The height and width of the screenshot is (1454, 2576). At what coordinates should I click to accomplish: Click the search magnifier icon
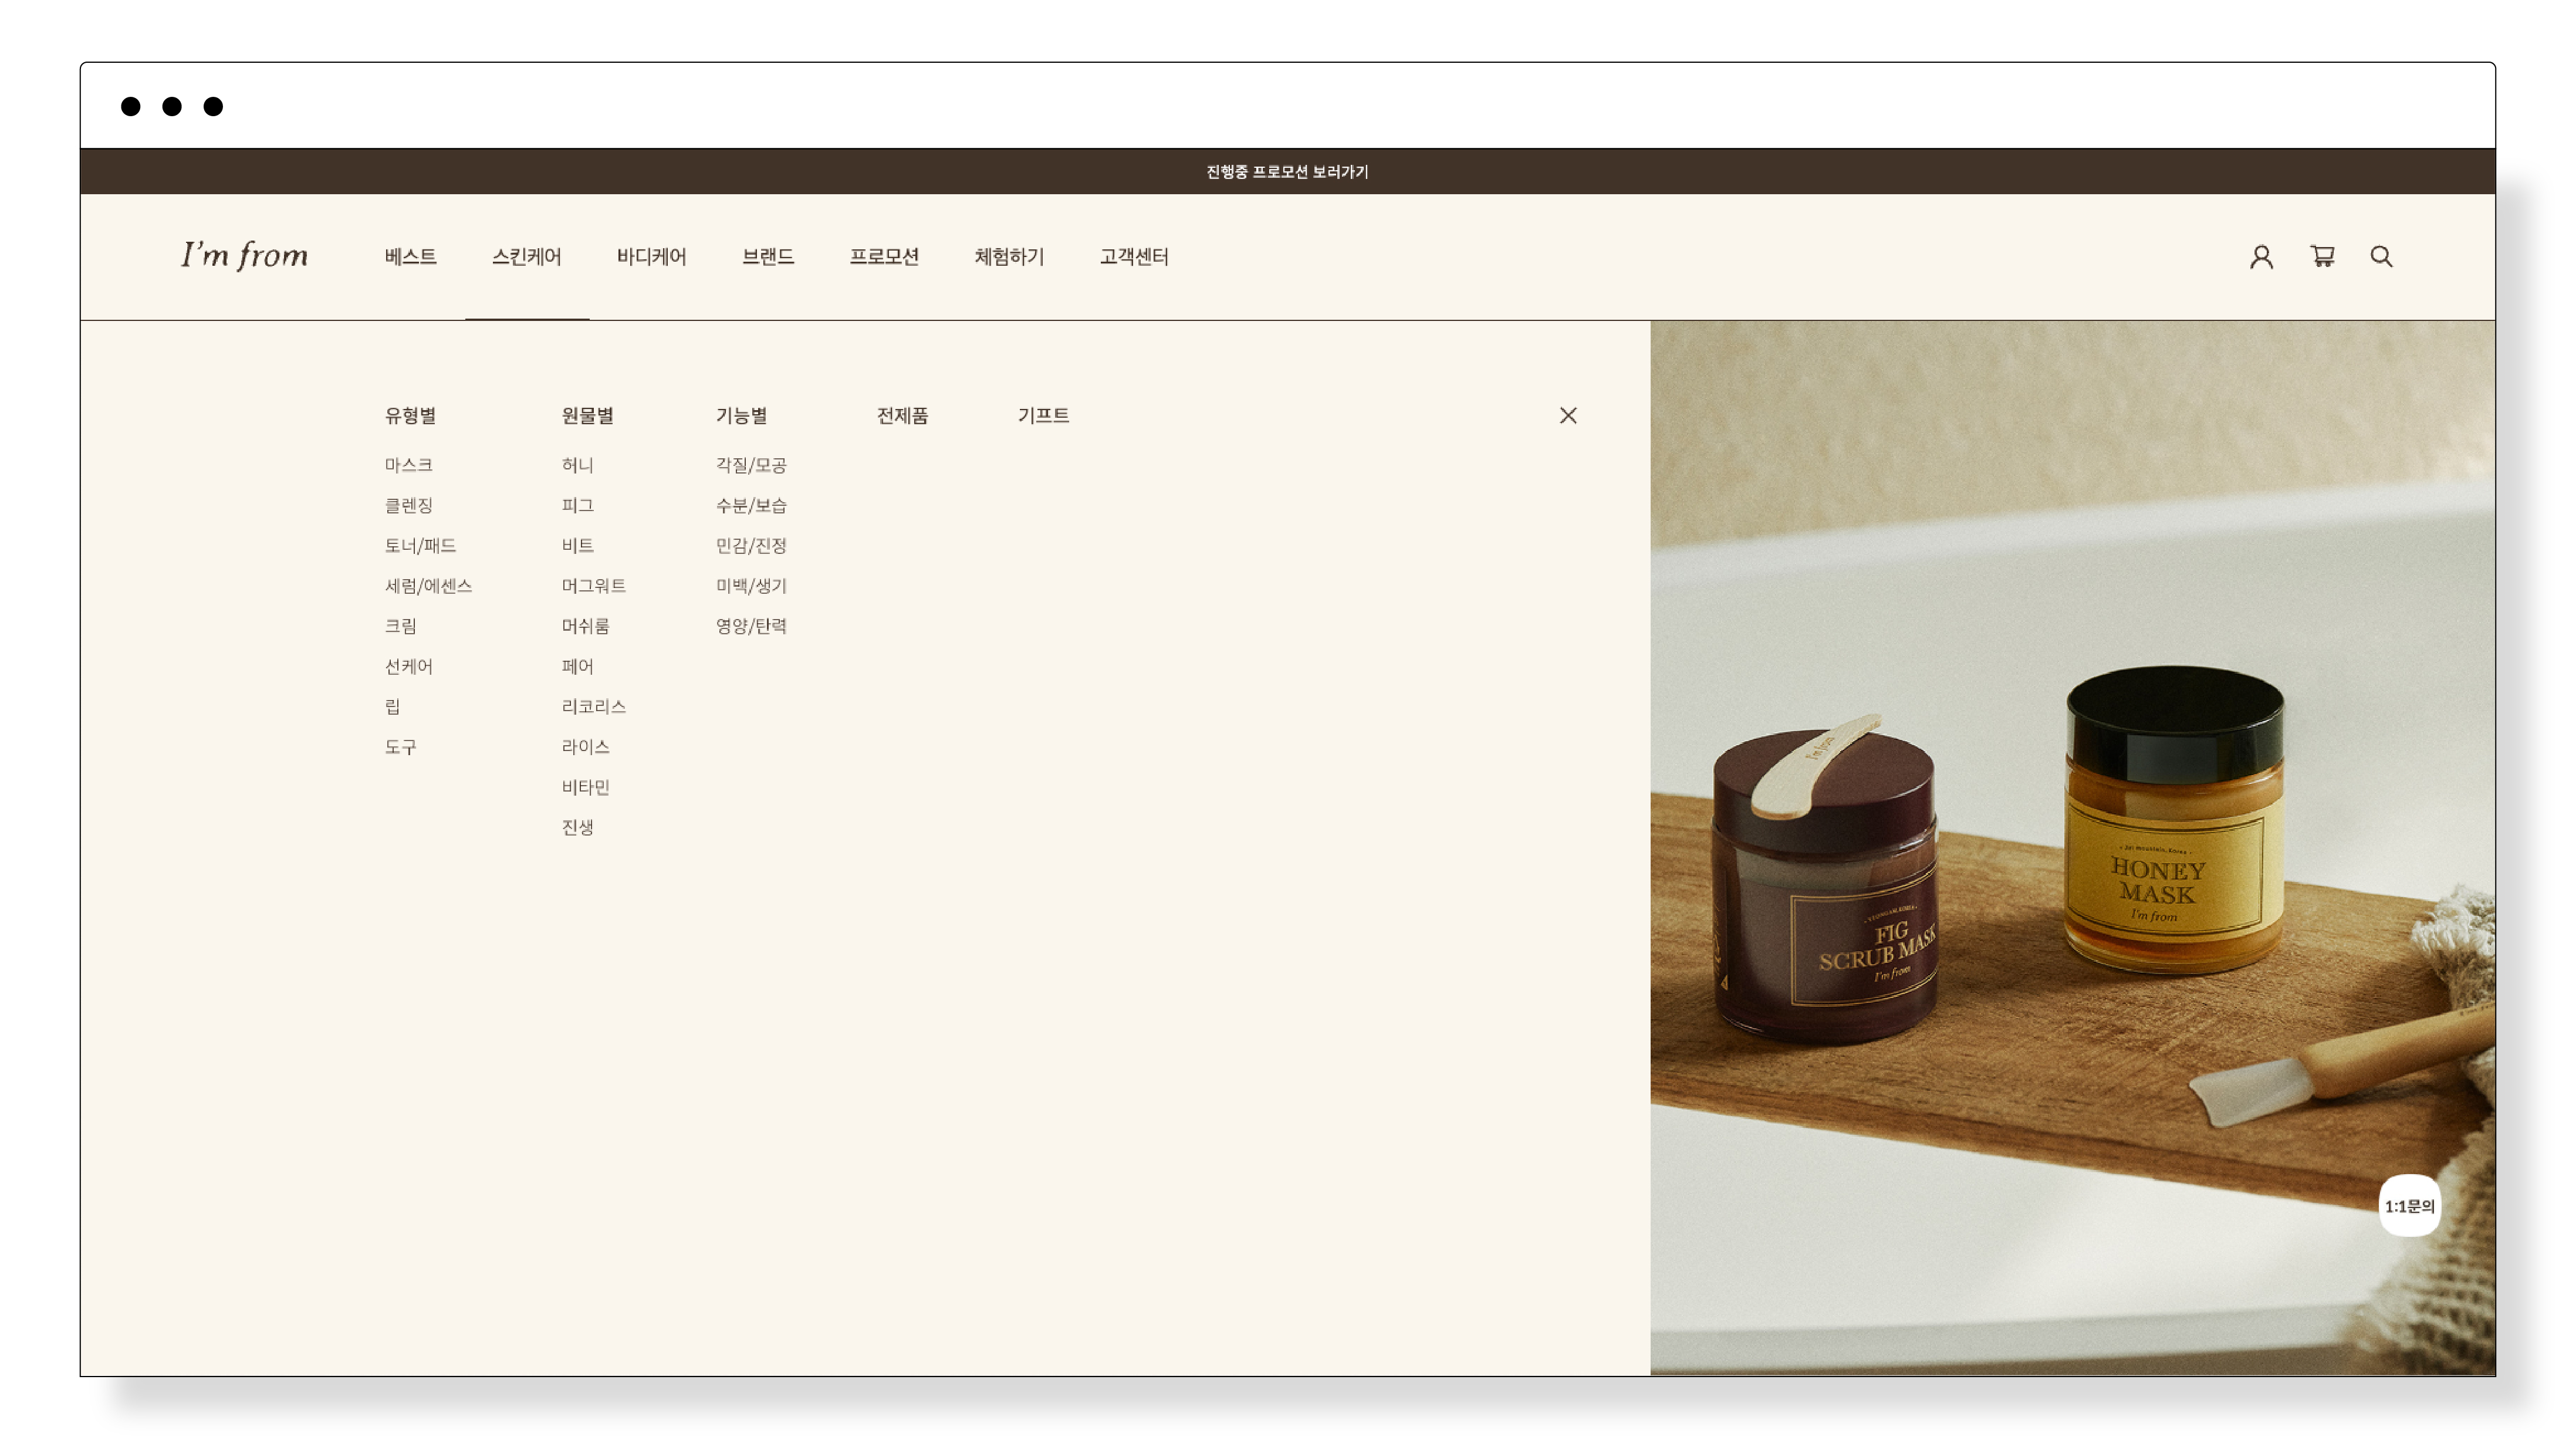pos(2381,257)
